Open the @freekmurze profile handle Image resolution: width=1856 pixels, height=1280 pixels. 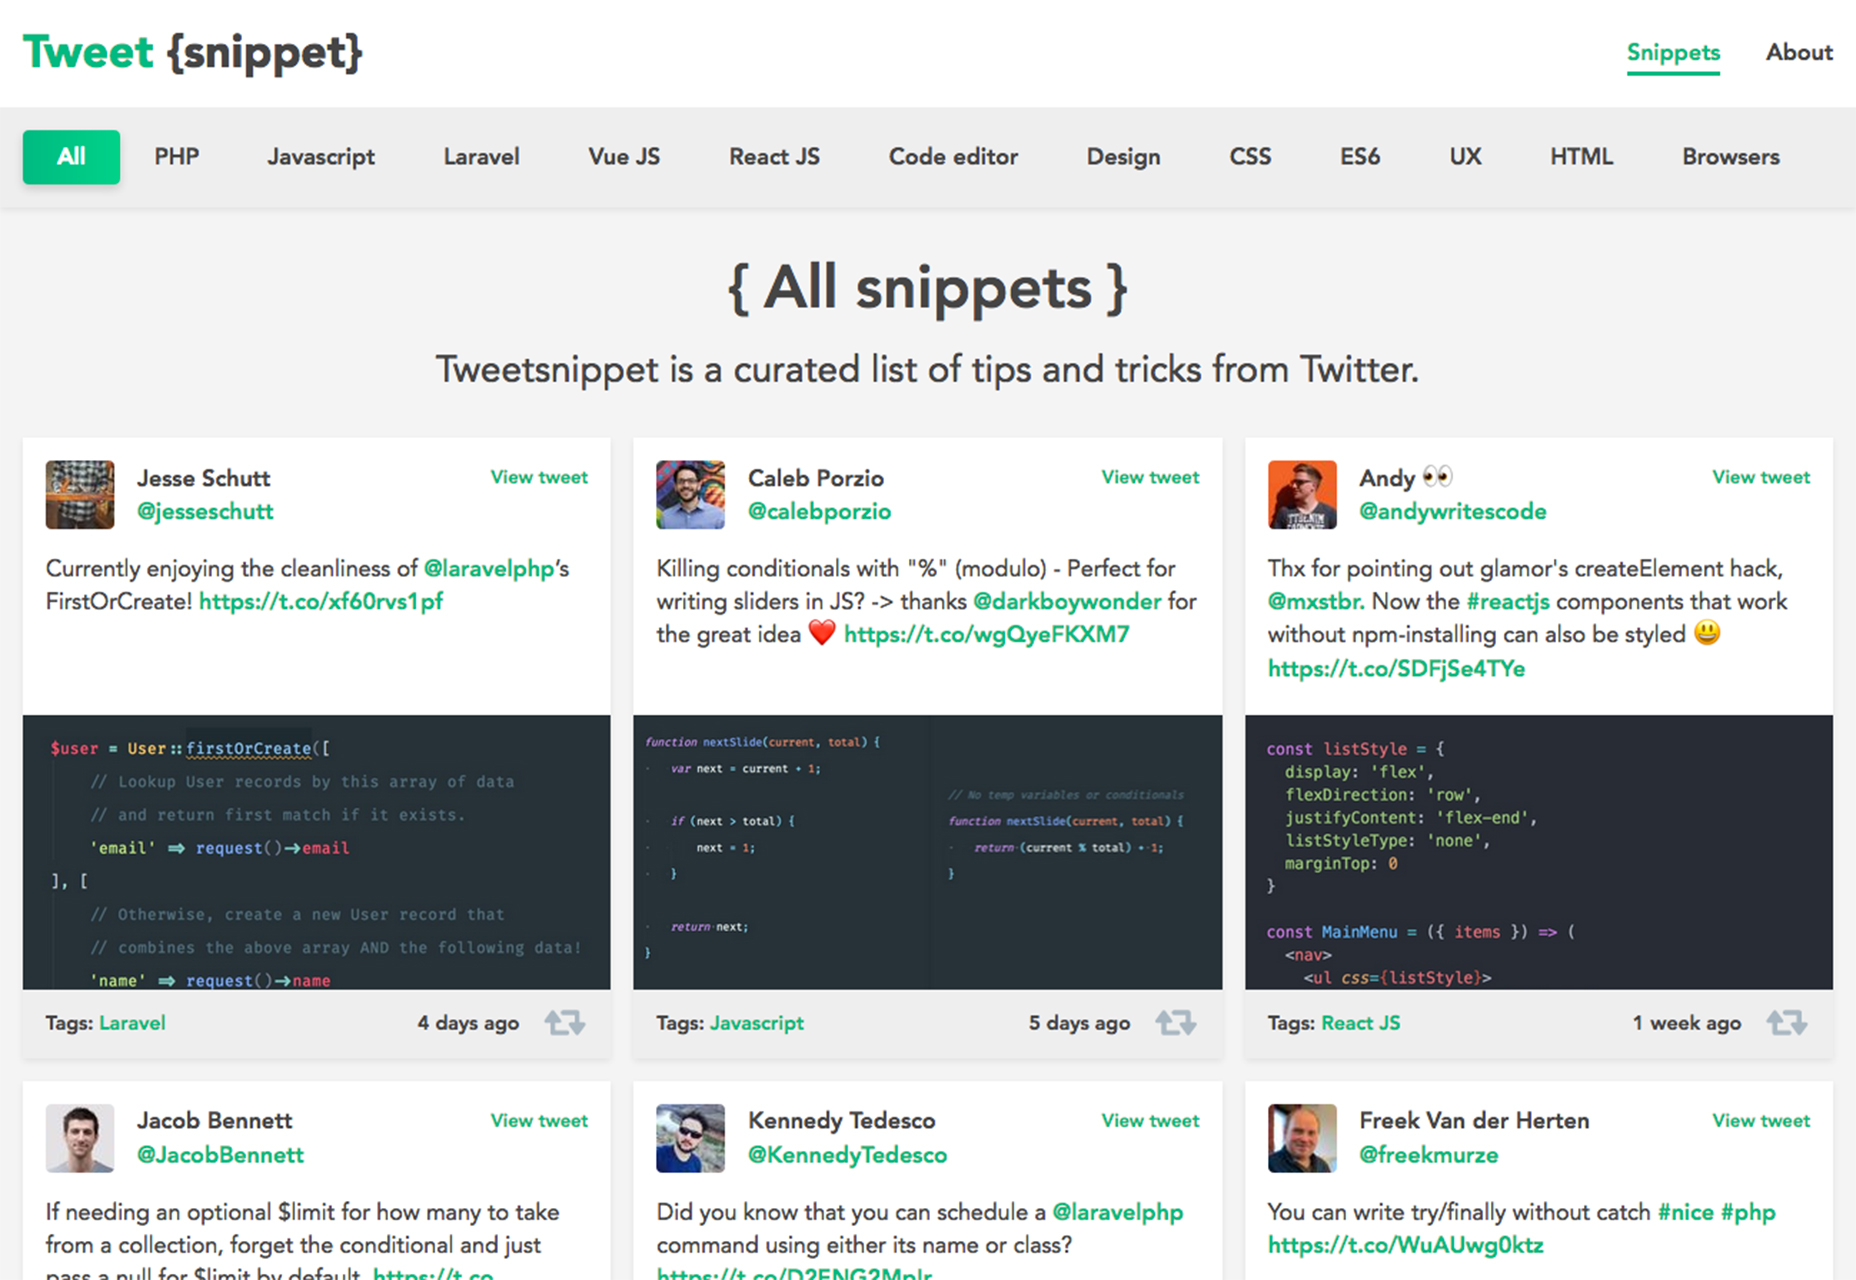[x=1429, y=1155]
